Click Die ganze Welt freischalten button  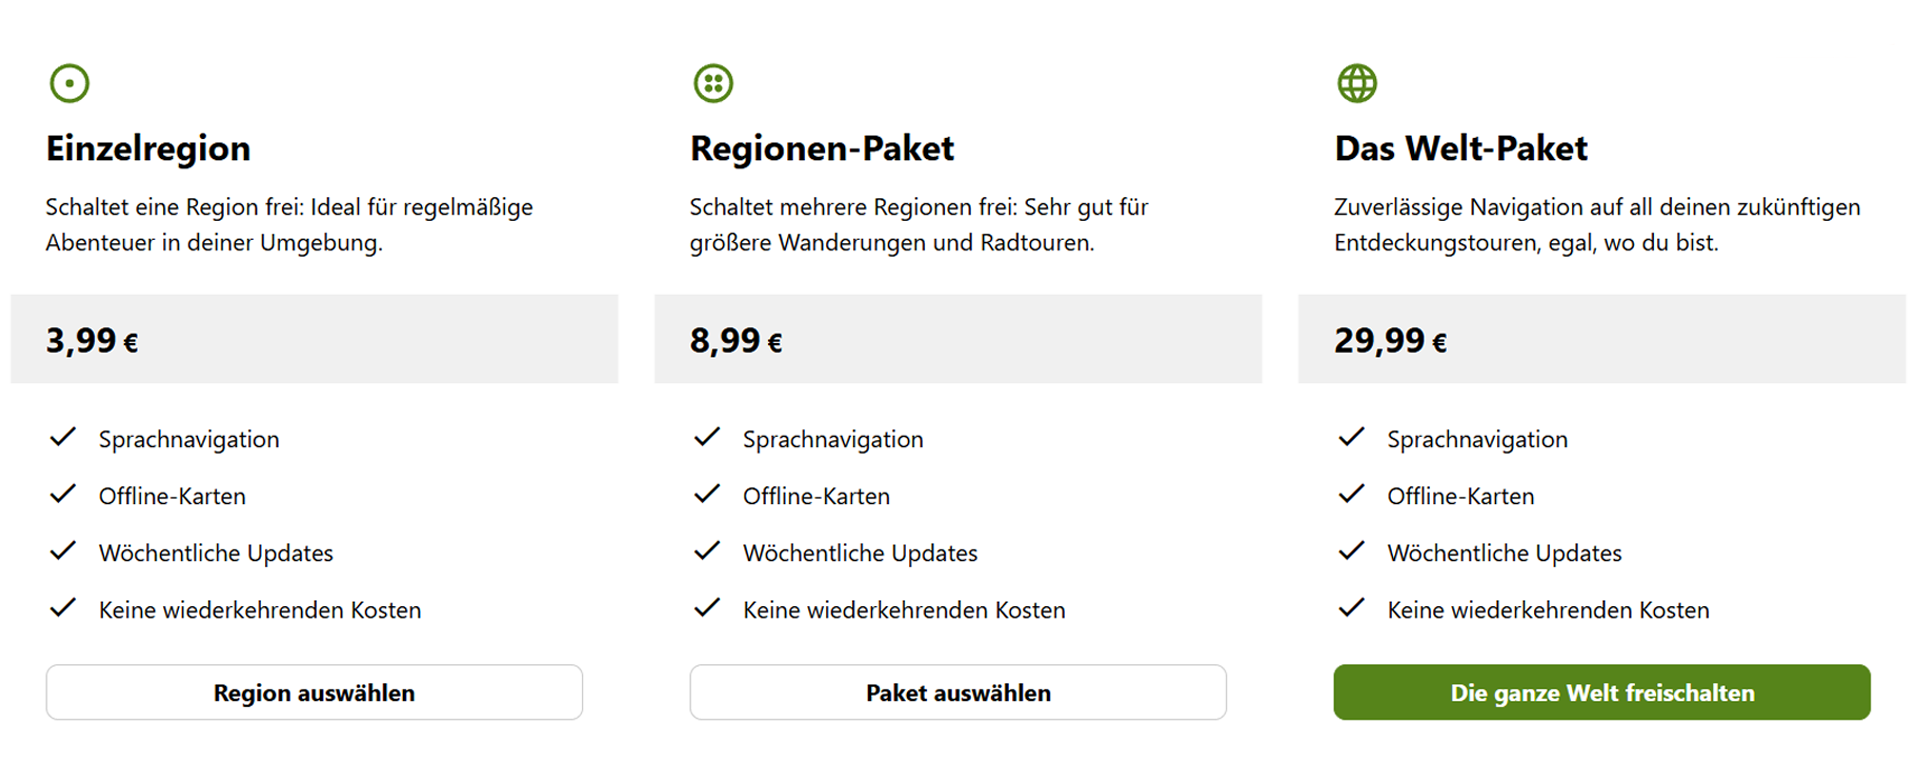(1602, 692)
